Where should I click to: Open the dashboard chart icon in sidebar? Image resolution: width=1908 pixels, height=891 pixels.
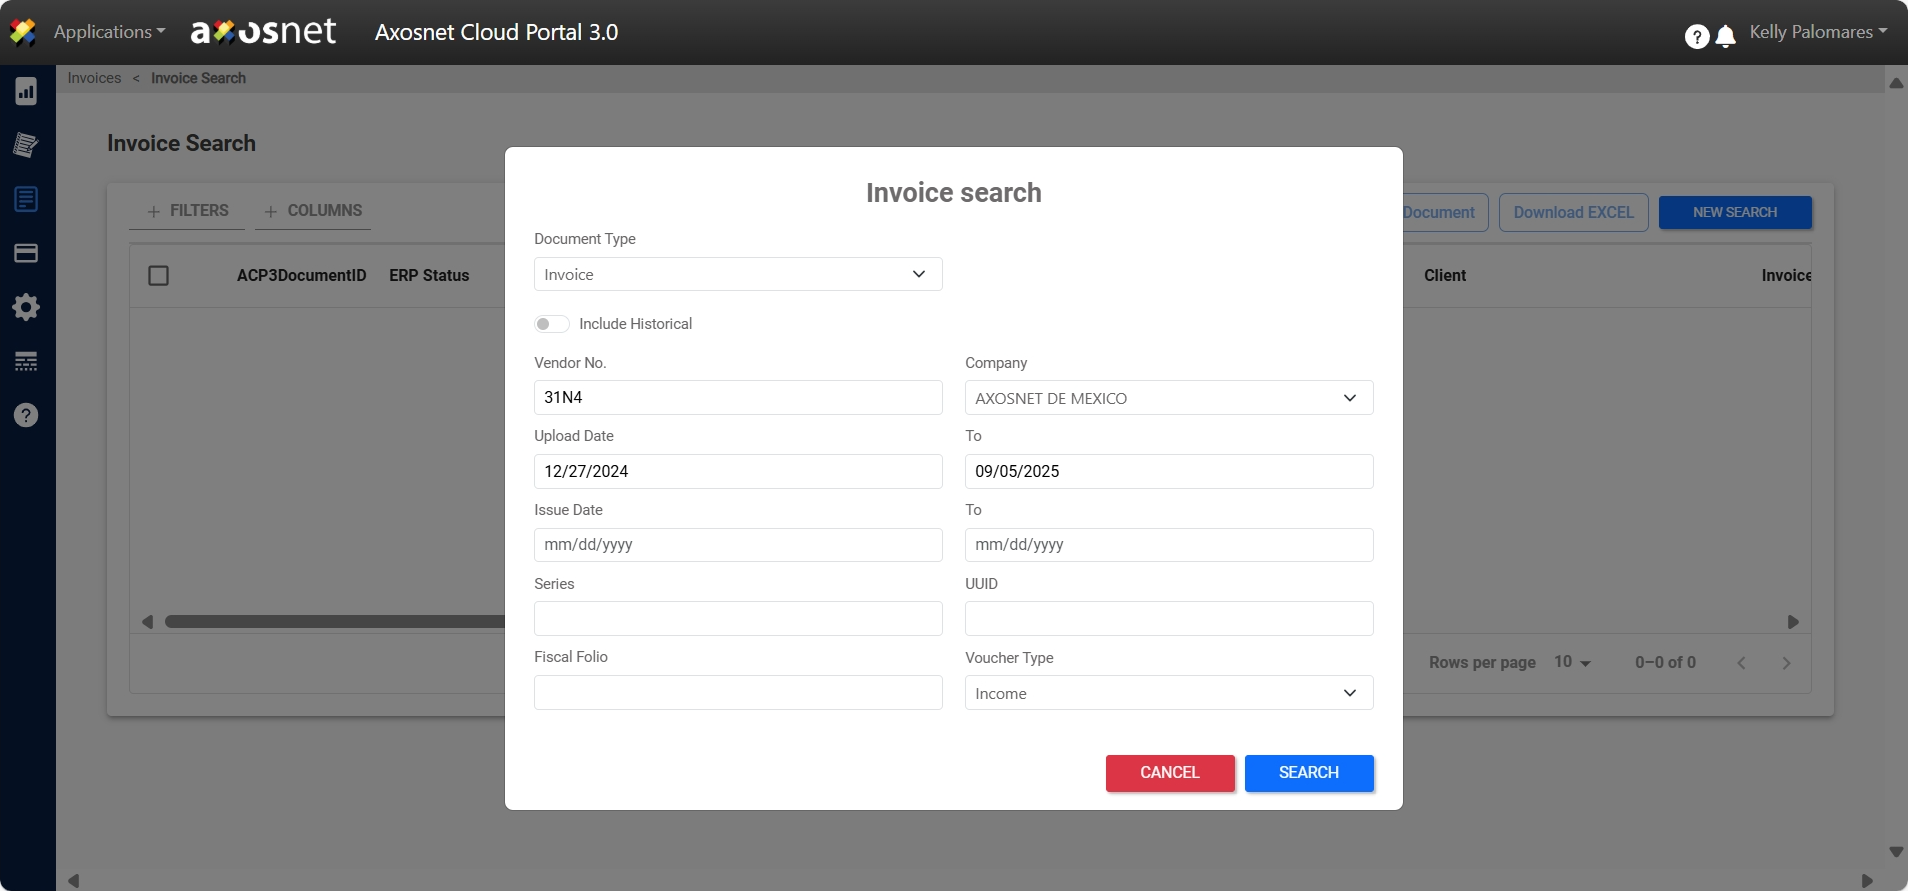26,92
